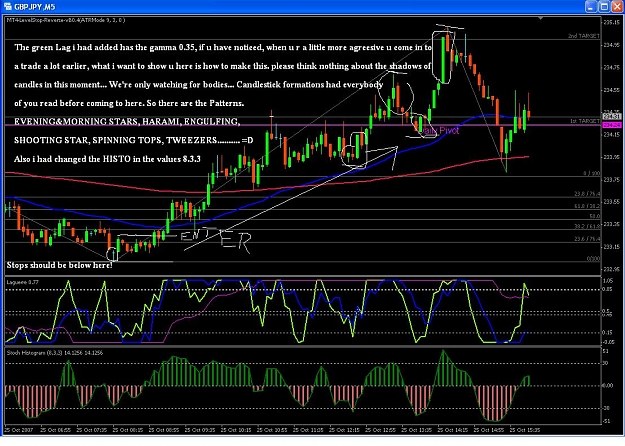Click the 232.95 price axis value
625x446 pixels.
(x=611, y=269)
